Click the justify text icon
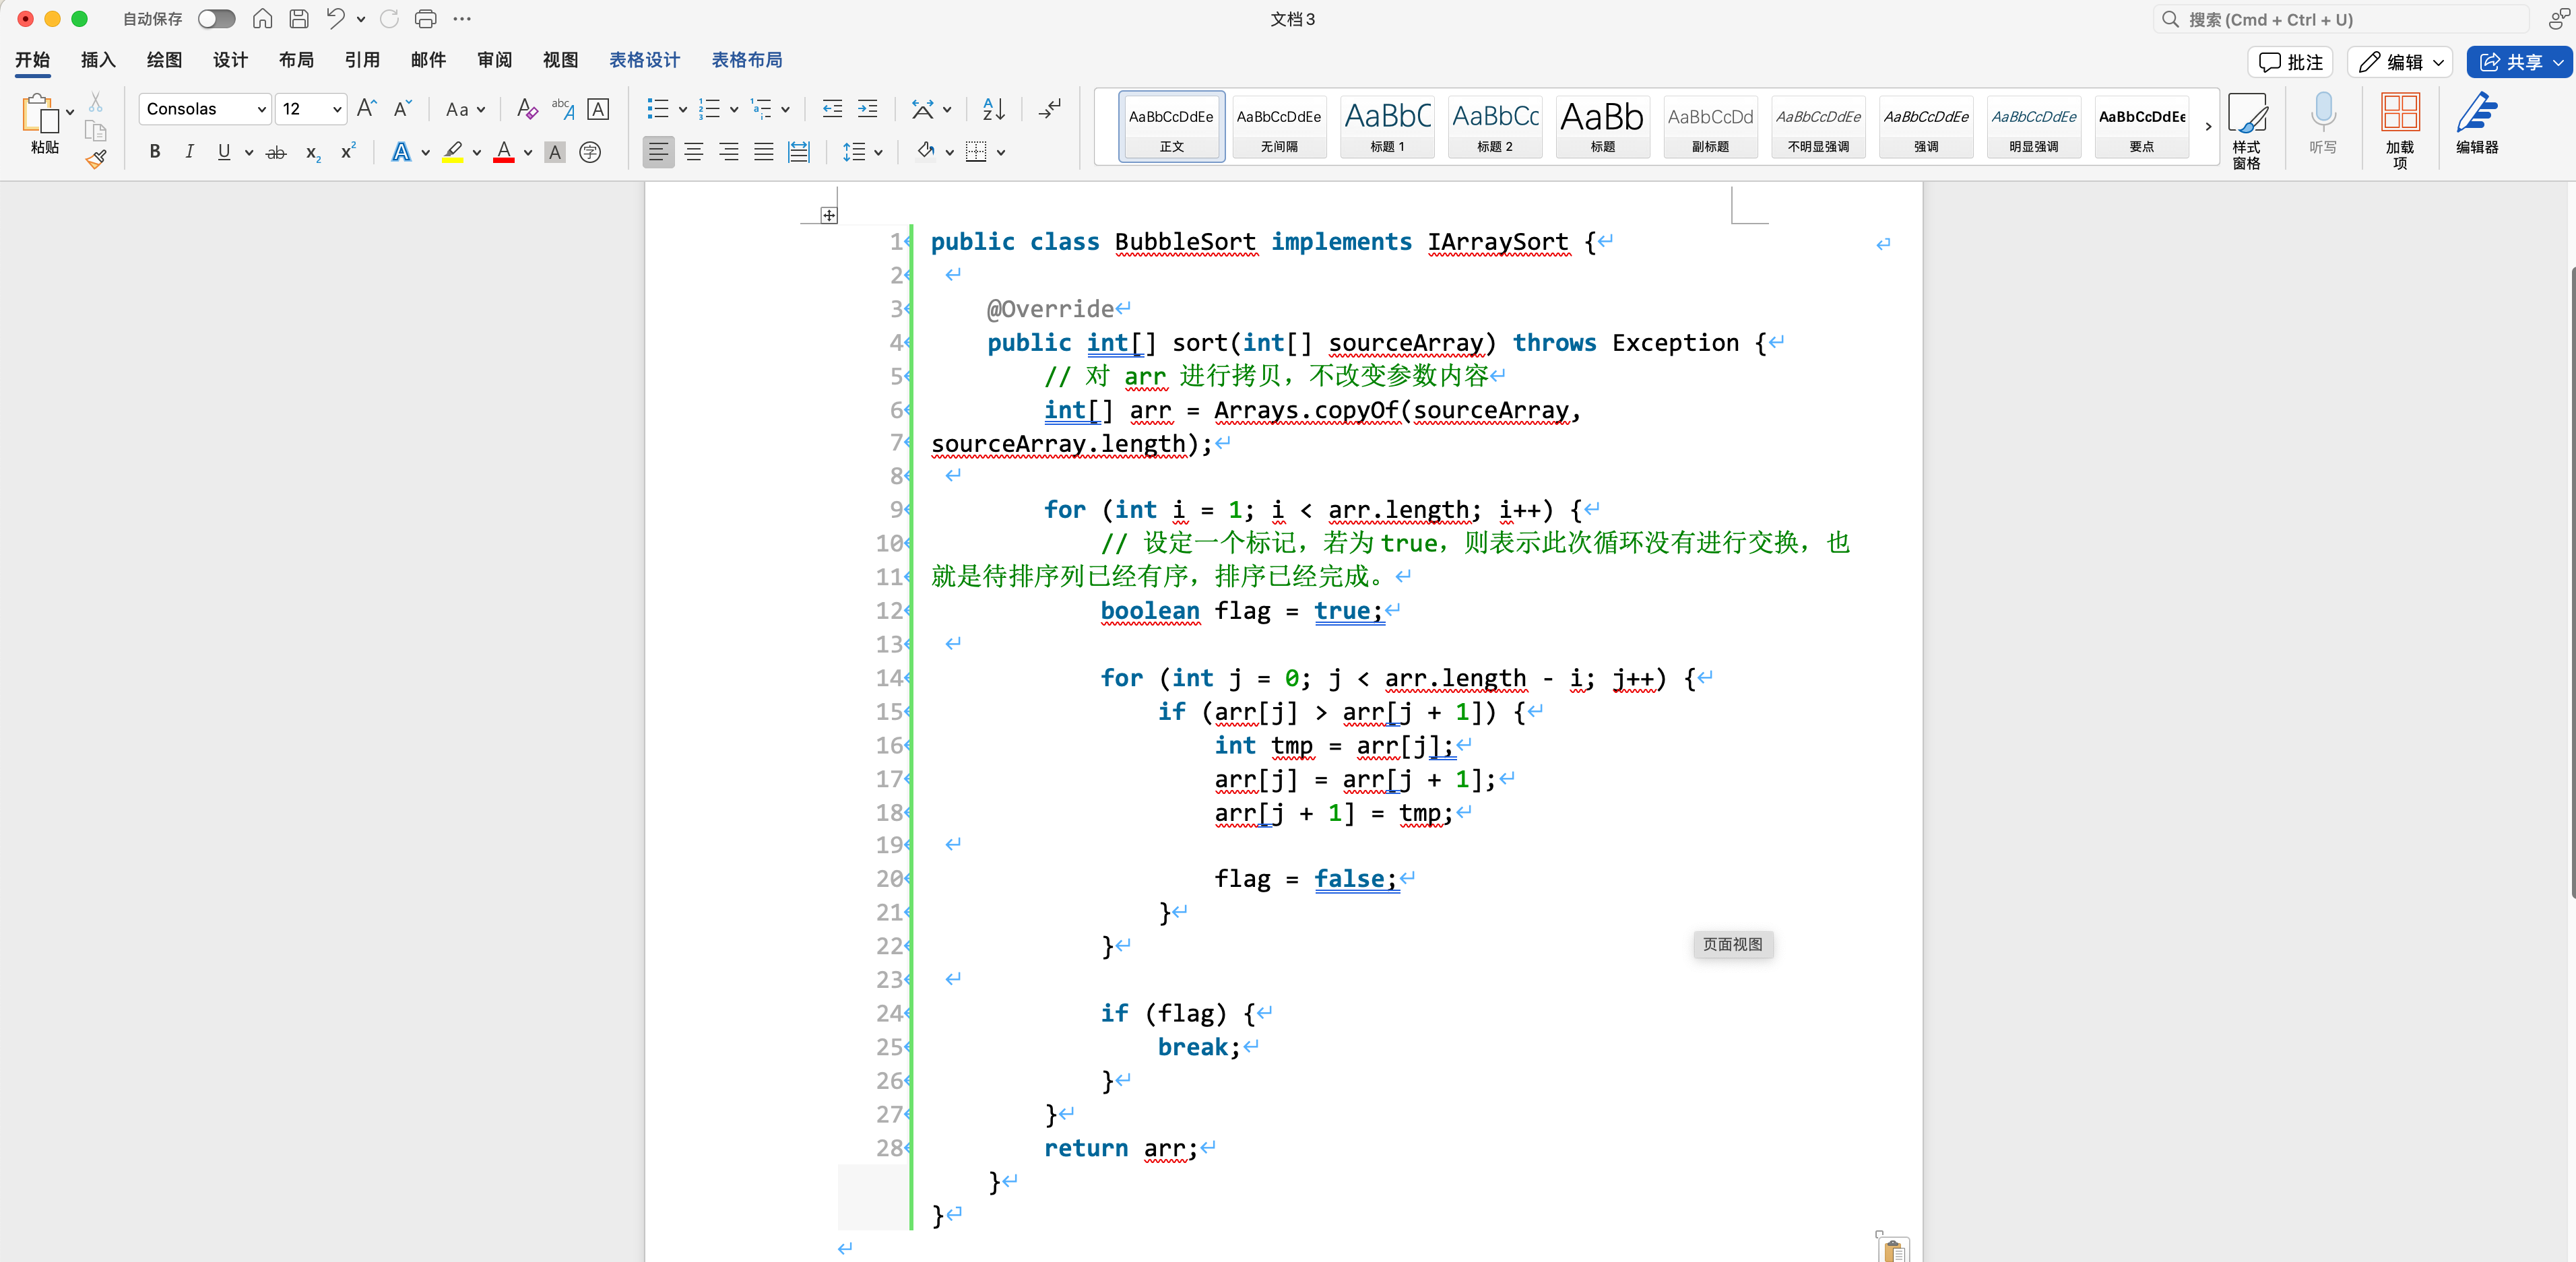2576x1262 pixels. (x=764, y=152)
